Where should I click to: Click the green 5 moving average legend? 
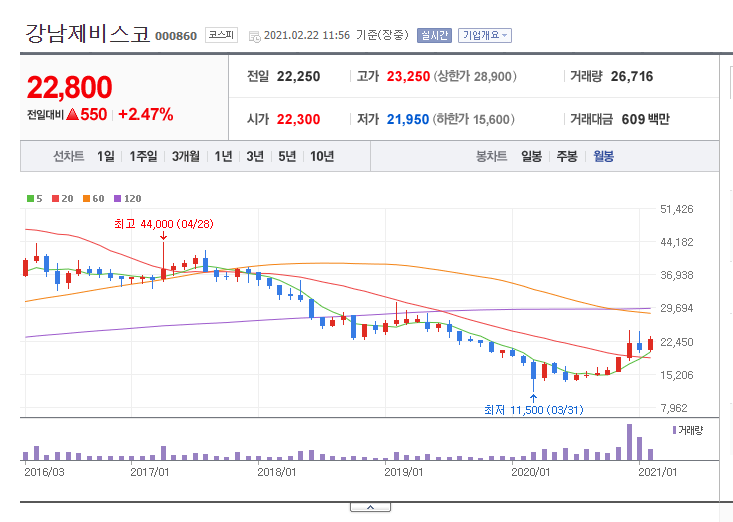point(35,199)
